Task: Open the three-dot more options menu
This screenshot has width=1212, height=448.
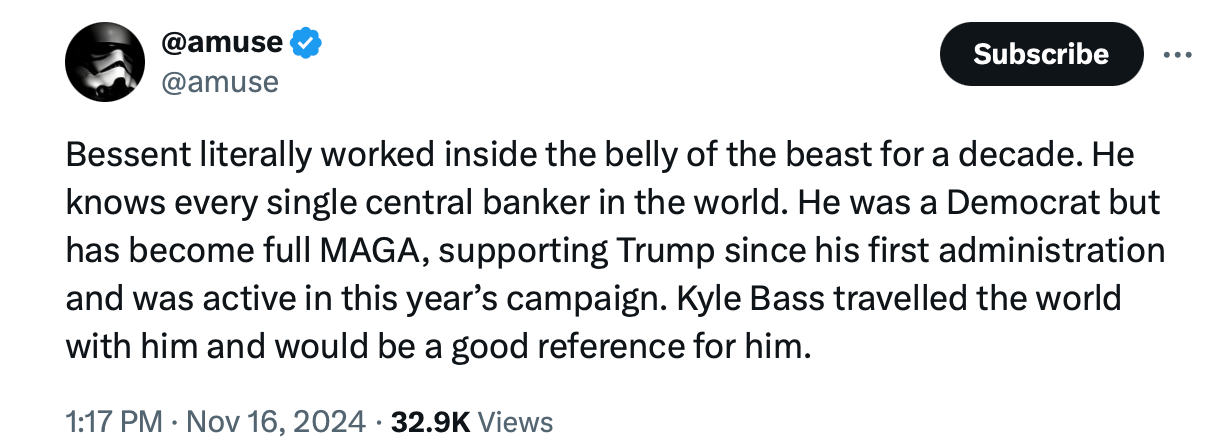Action: tap(1179, 53)
